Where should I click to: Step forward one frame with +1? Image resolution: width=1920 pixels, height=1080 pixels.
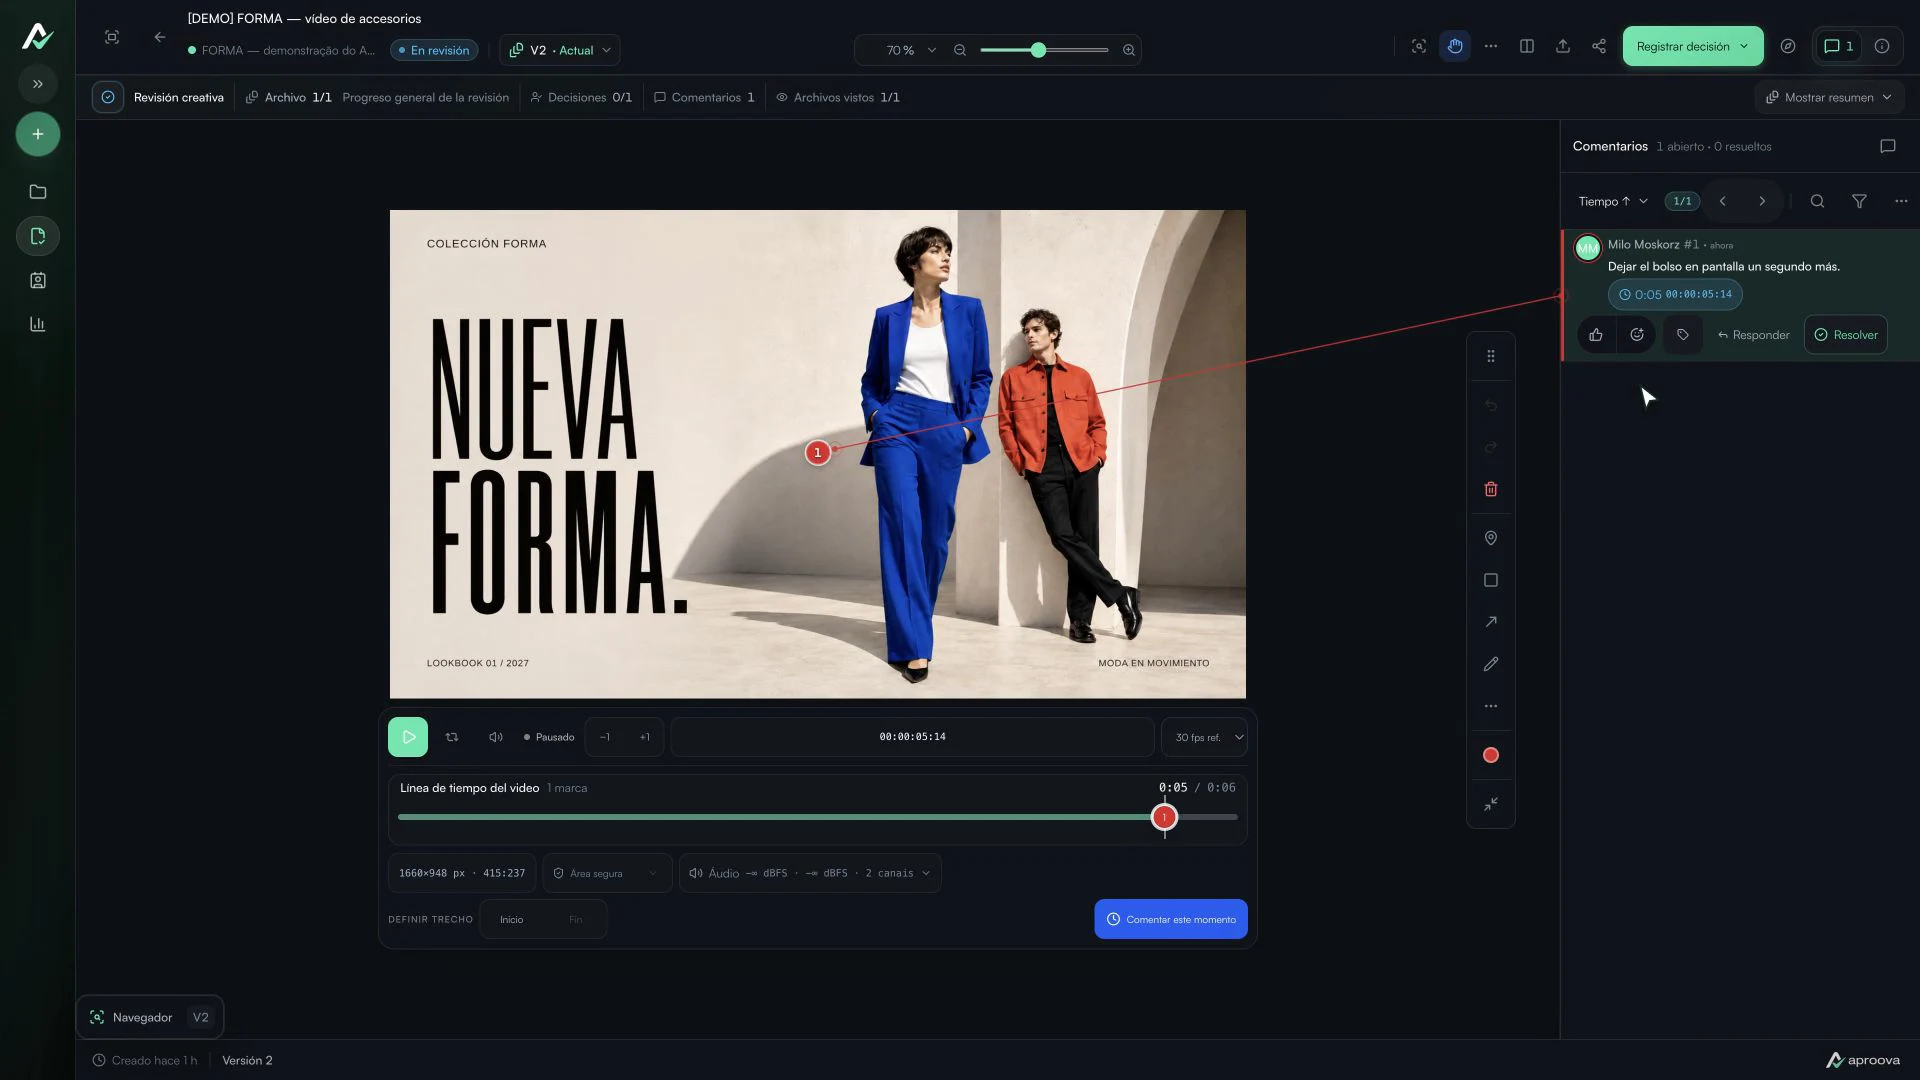point(645,737)
